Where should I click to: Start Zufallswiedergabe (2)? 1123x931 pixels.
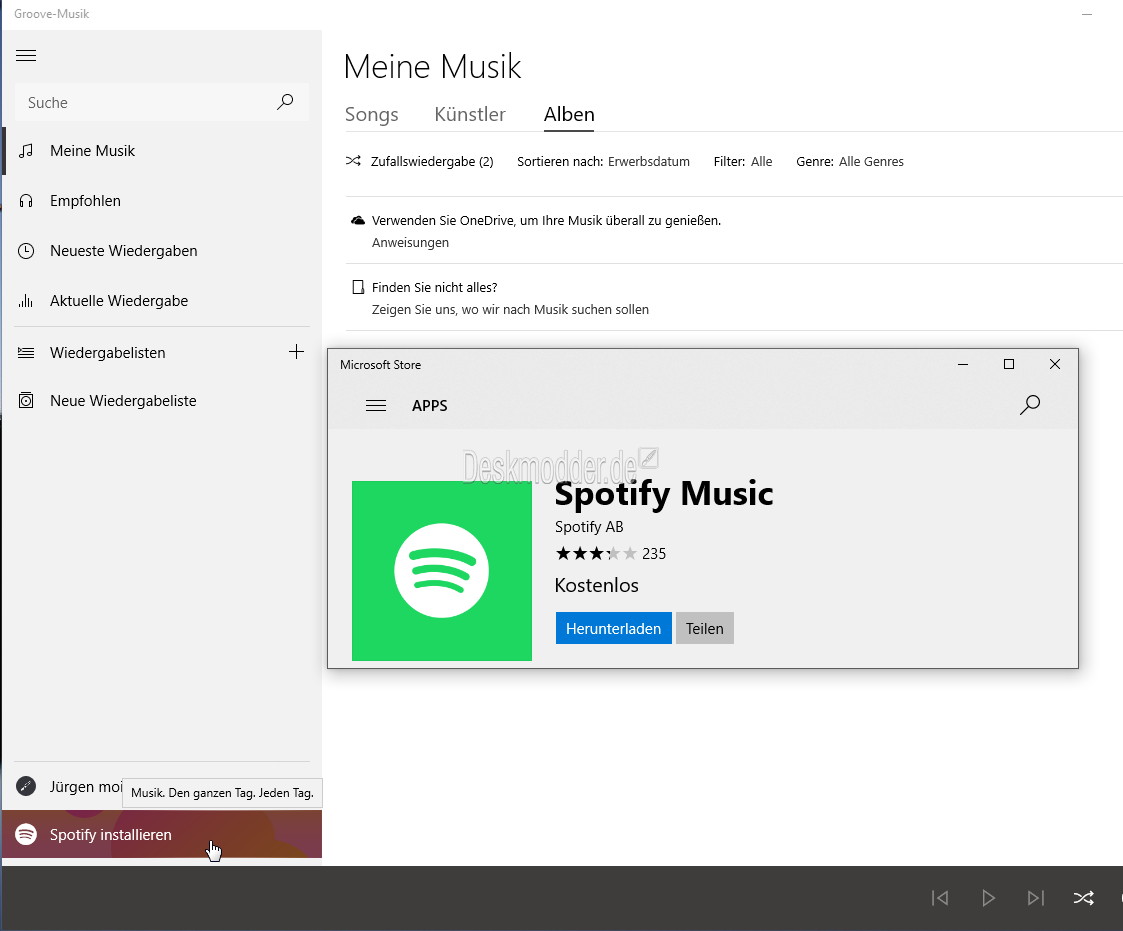(420, 162)
